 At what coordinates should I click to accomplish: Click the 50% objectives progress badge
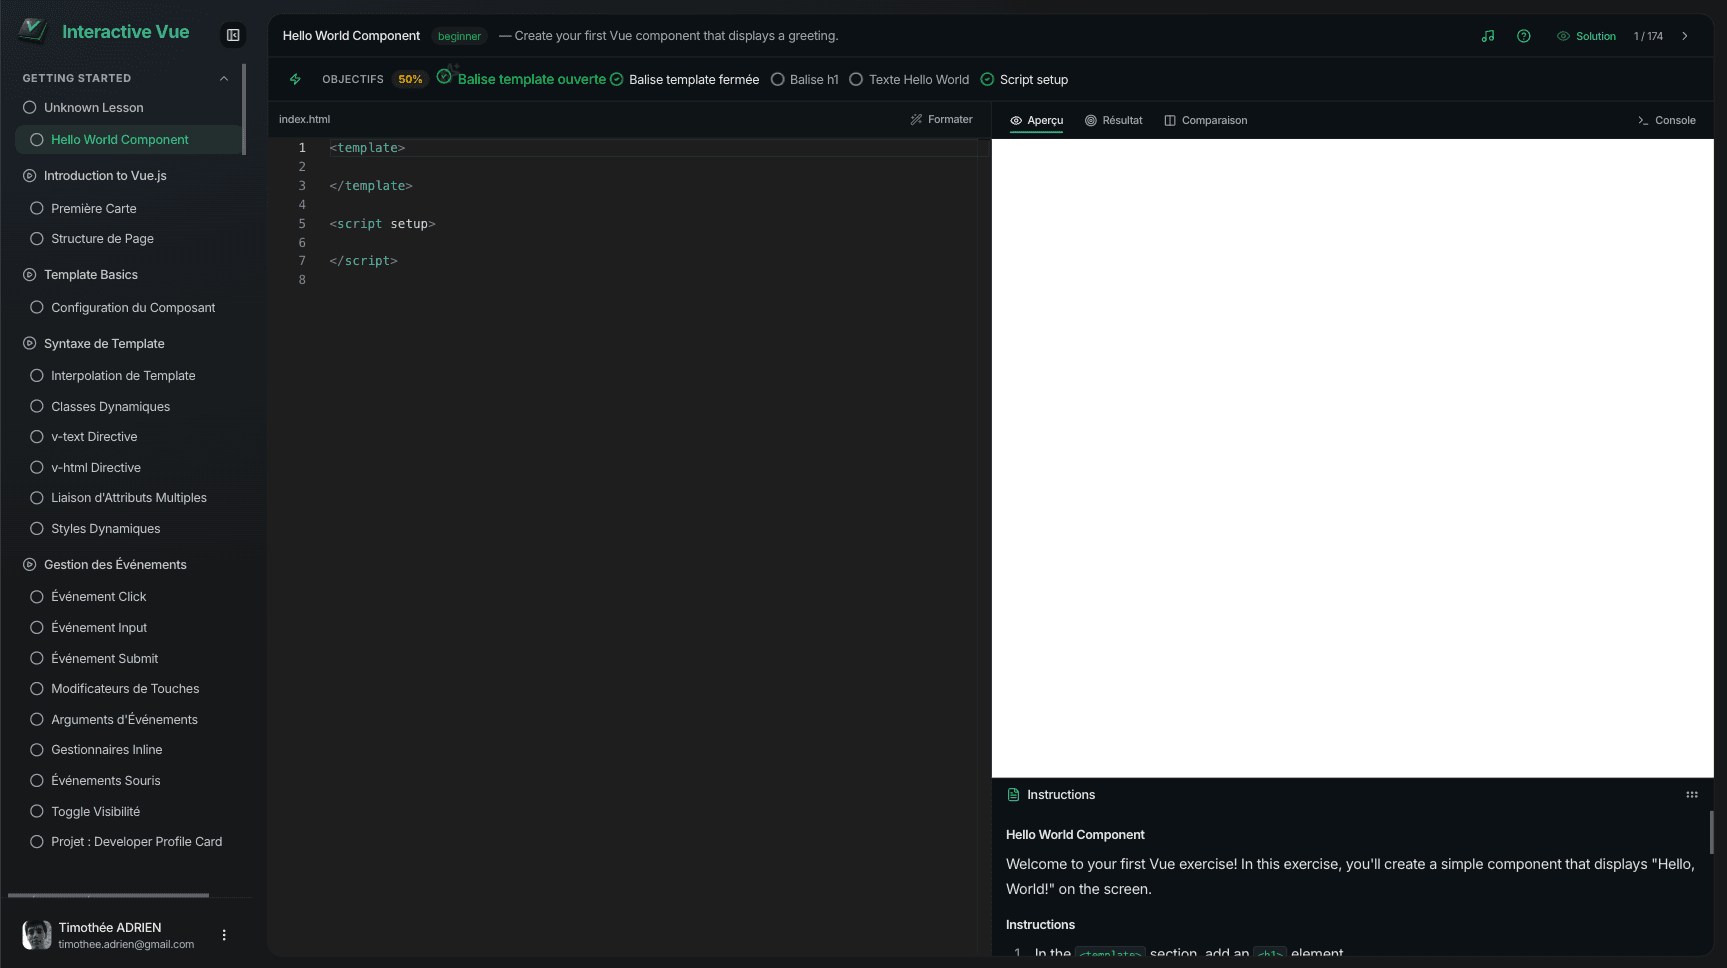[410, 79]
